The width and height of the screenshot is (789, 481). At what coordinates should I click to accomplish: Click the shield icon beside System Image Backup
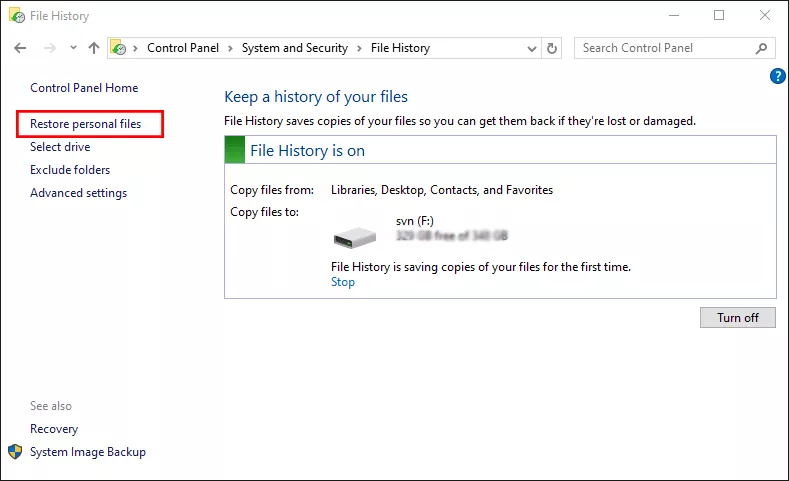(15, 452)
